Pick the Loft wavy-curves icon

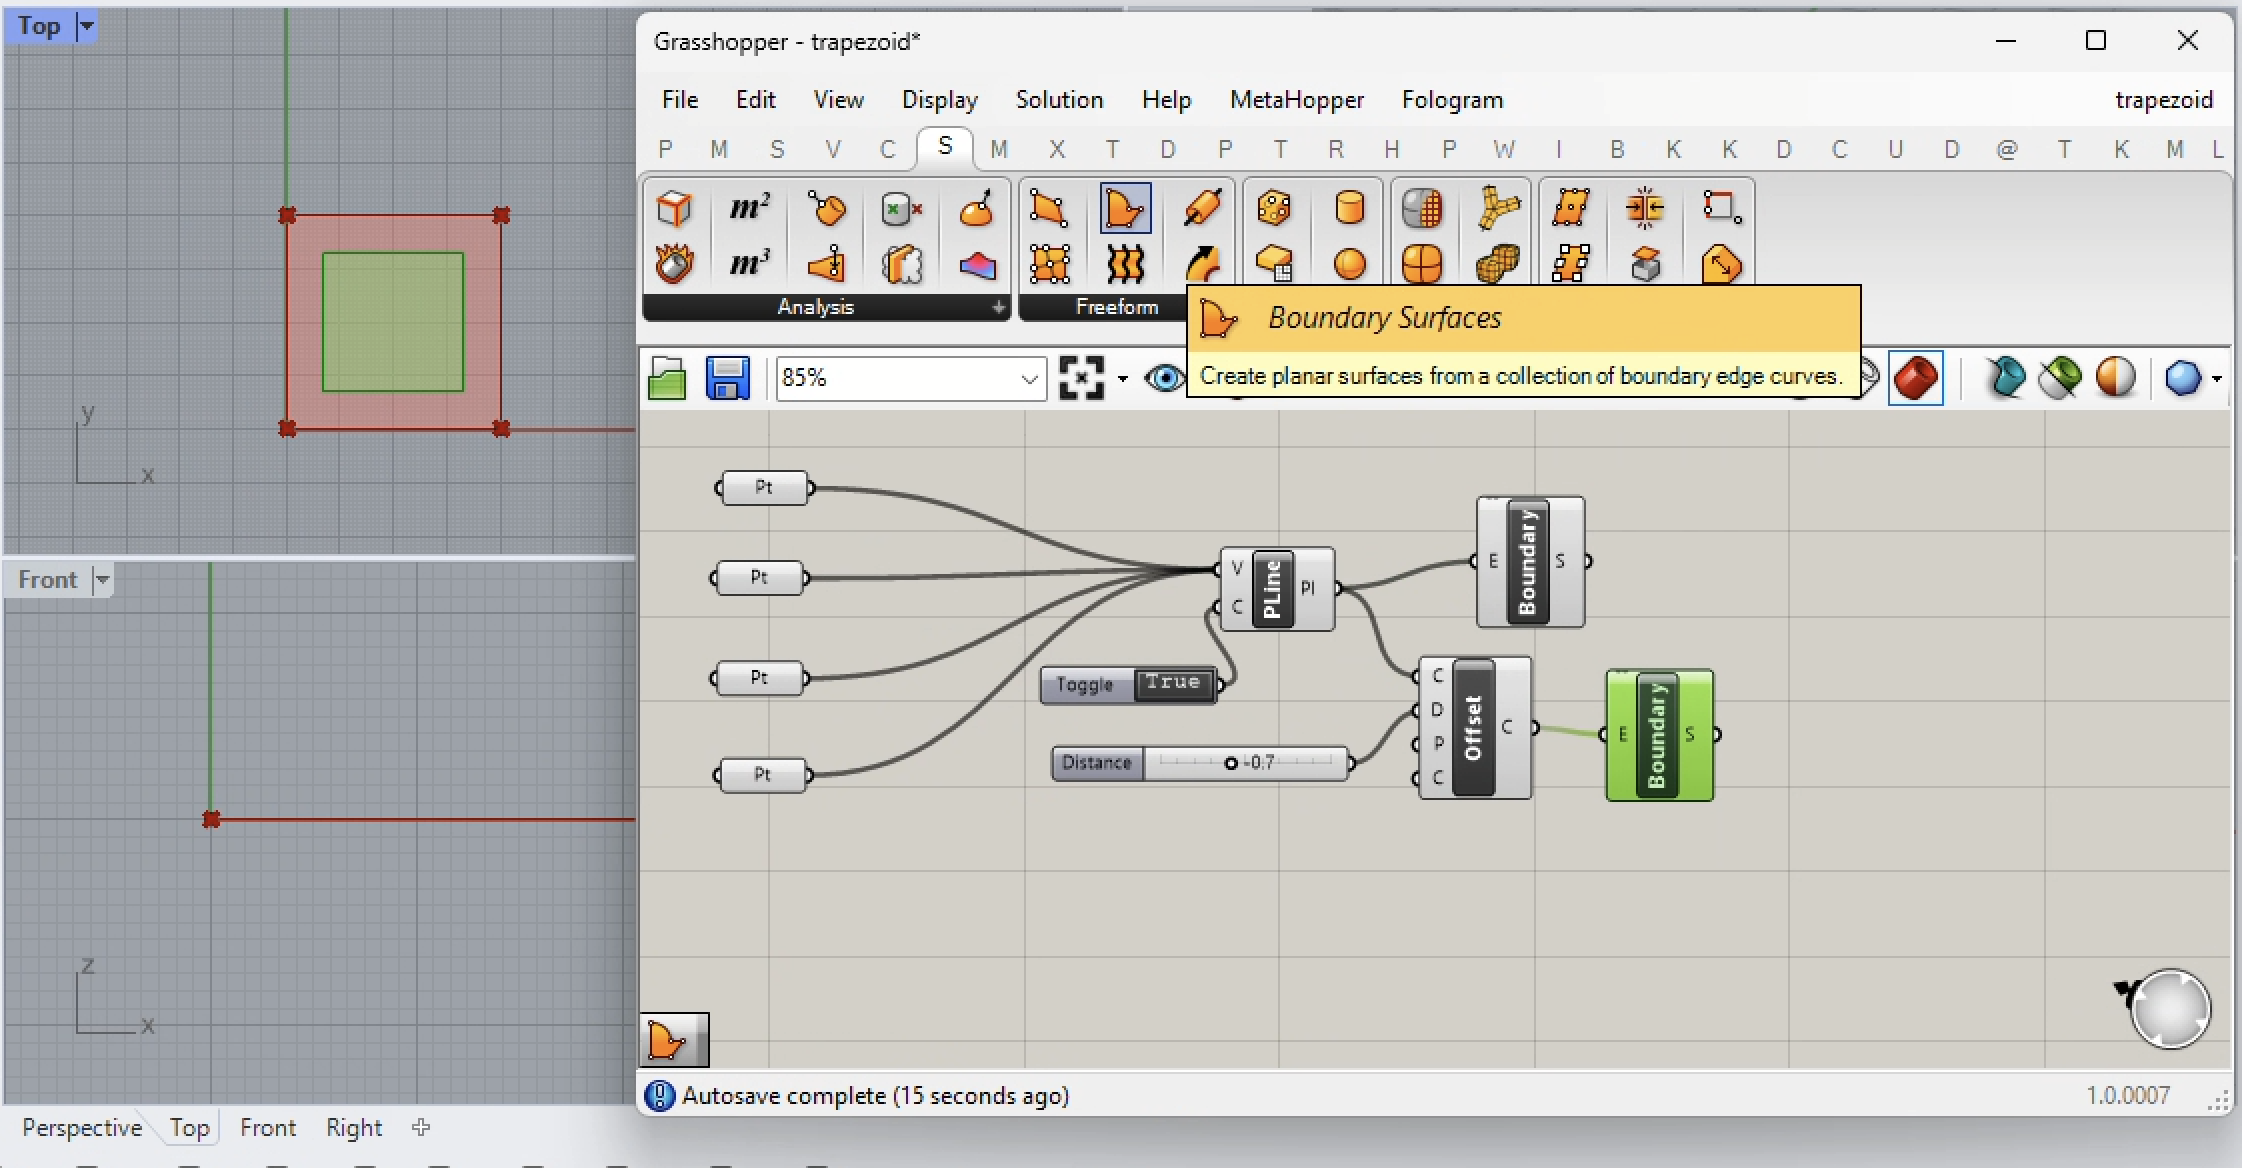pos(1125,265)
